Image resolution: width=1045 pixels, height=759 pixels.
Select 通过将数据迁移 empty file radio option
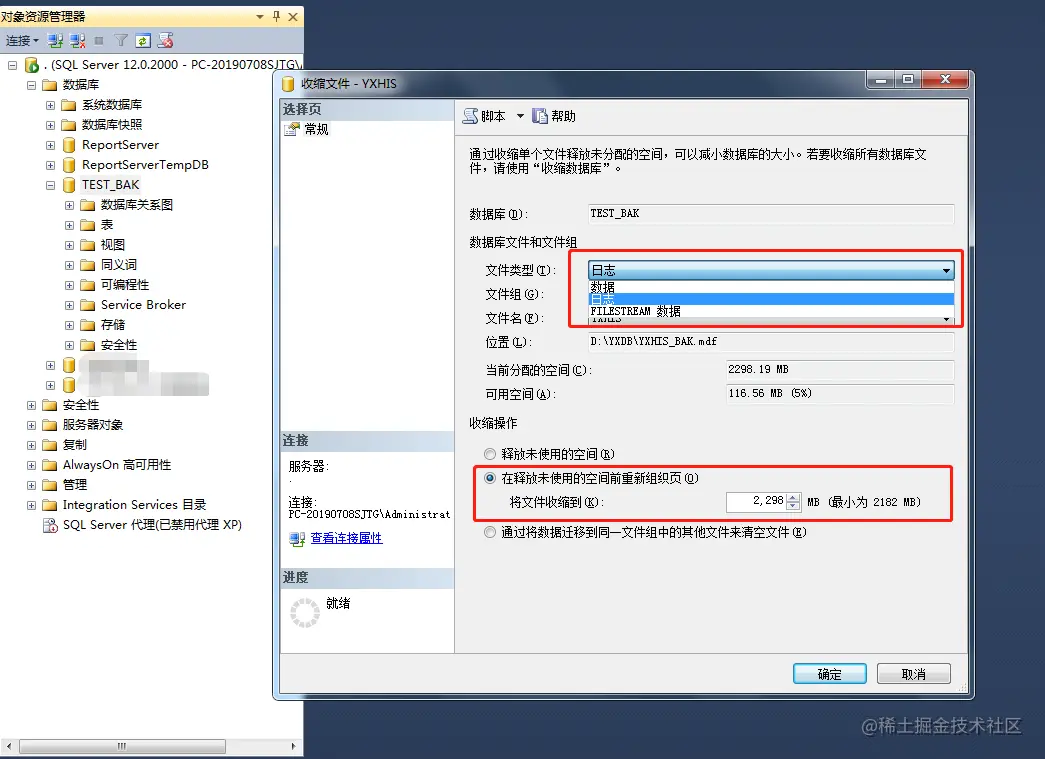pyautogui.click(x=490, y=532)
